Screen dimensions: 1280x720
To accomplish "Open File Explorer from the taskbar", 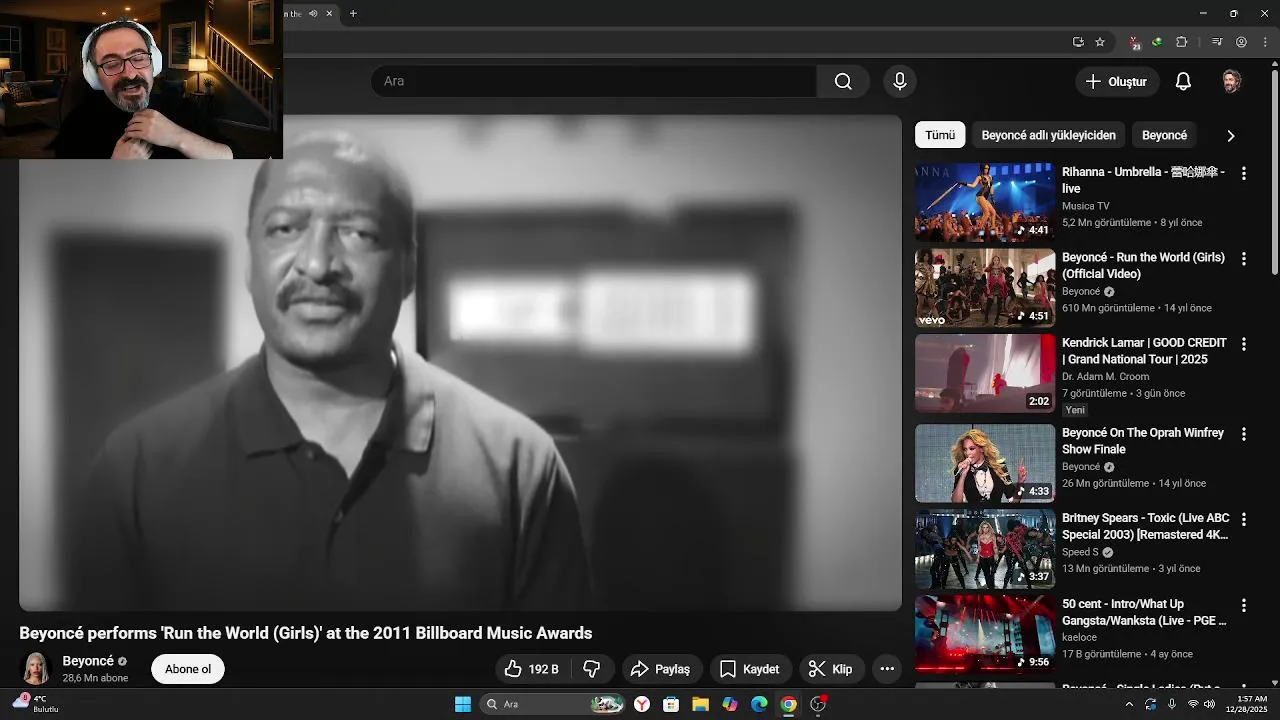I will (700, 704).
